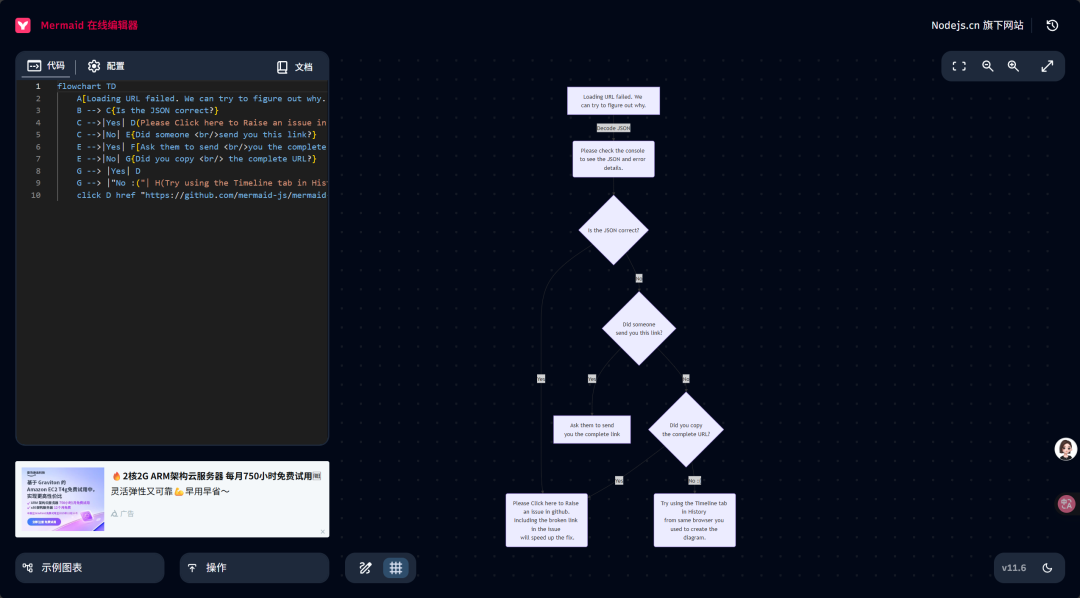Viewport: 1080px width, 598px height.
Task: Click the user avatar icon
Action: point(1066,449)
